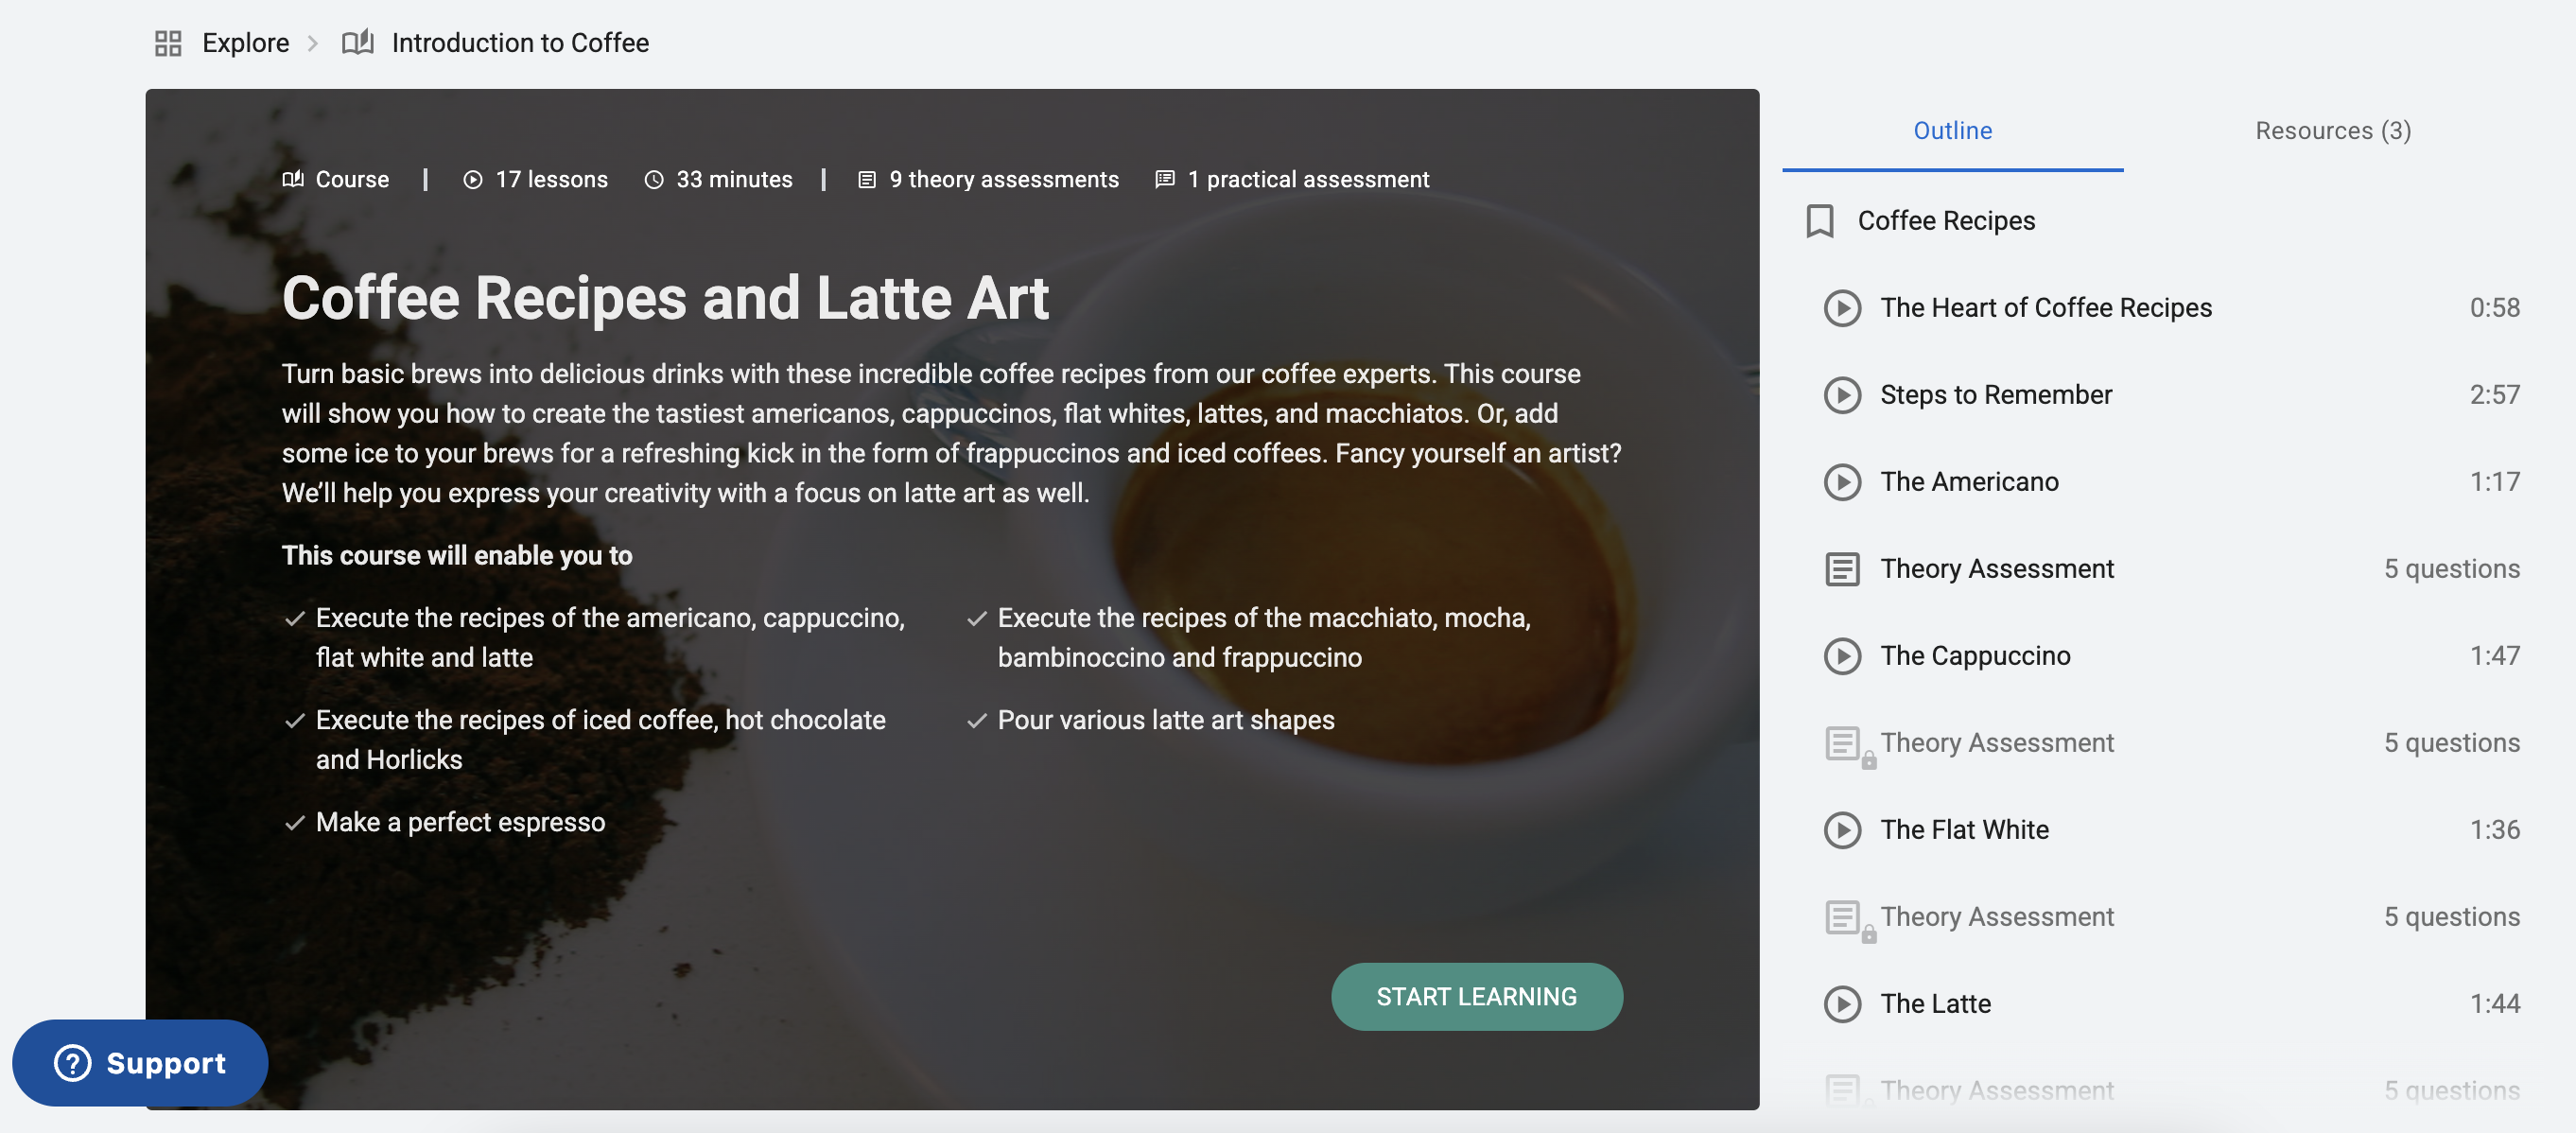Click the play icon beside The Latte
2576x1133 pixels.
(x=1842, y=1004)
